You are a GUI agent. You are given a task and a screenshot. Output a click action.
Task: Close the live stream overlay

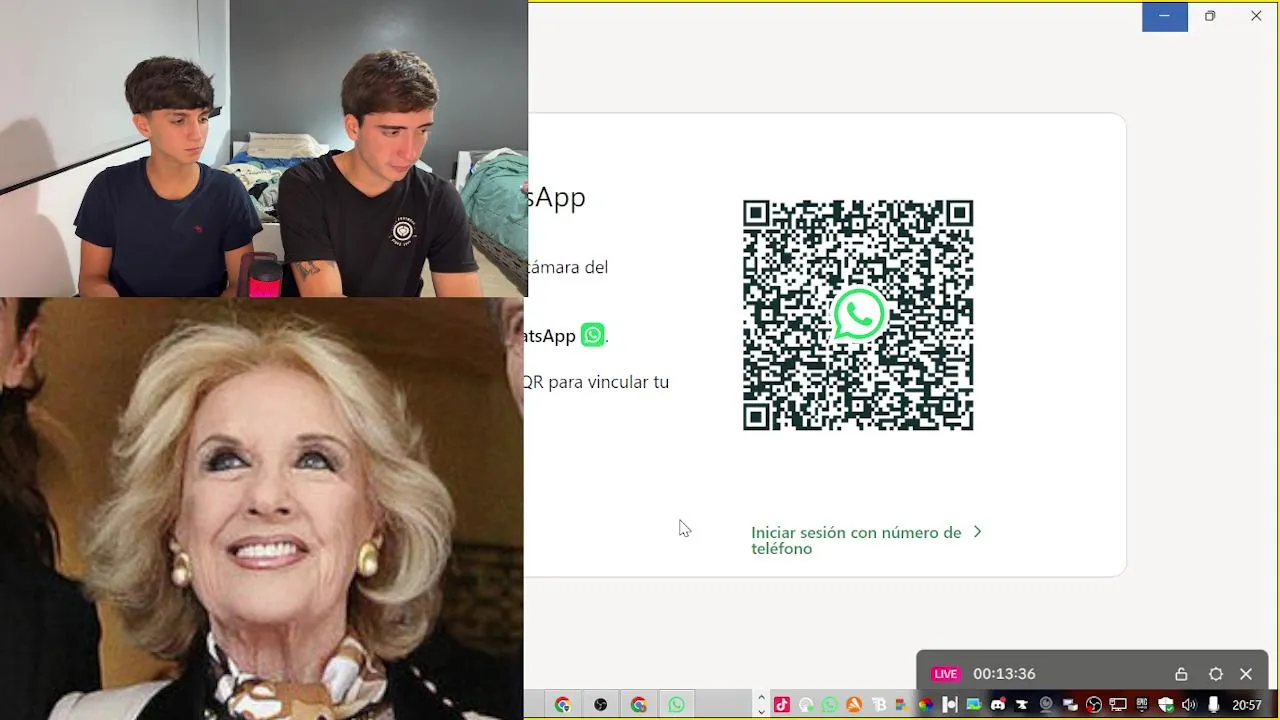coord(1246,674)
